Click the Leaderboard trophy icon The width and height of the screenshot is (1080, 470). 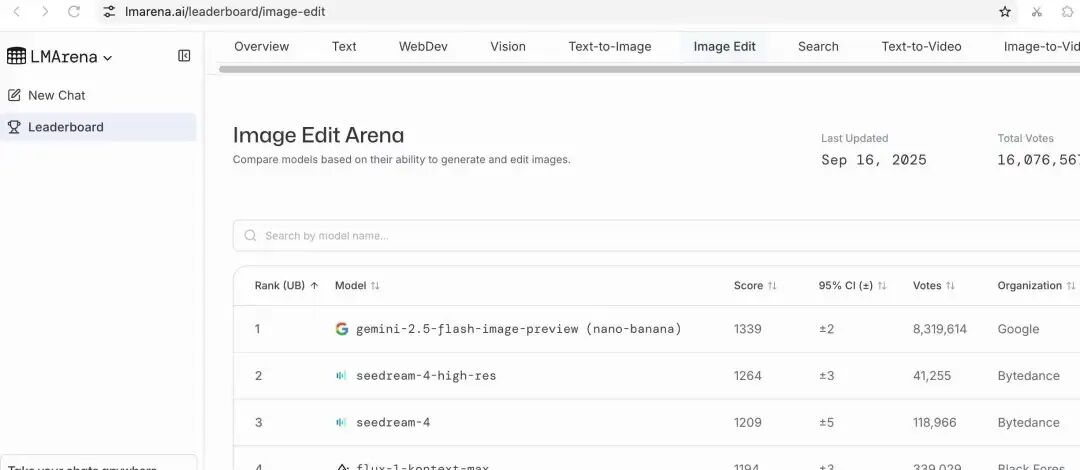pyautogui.click(x=14, y=127)
